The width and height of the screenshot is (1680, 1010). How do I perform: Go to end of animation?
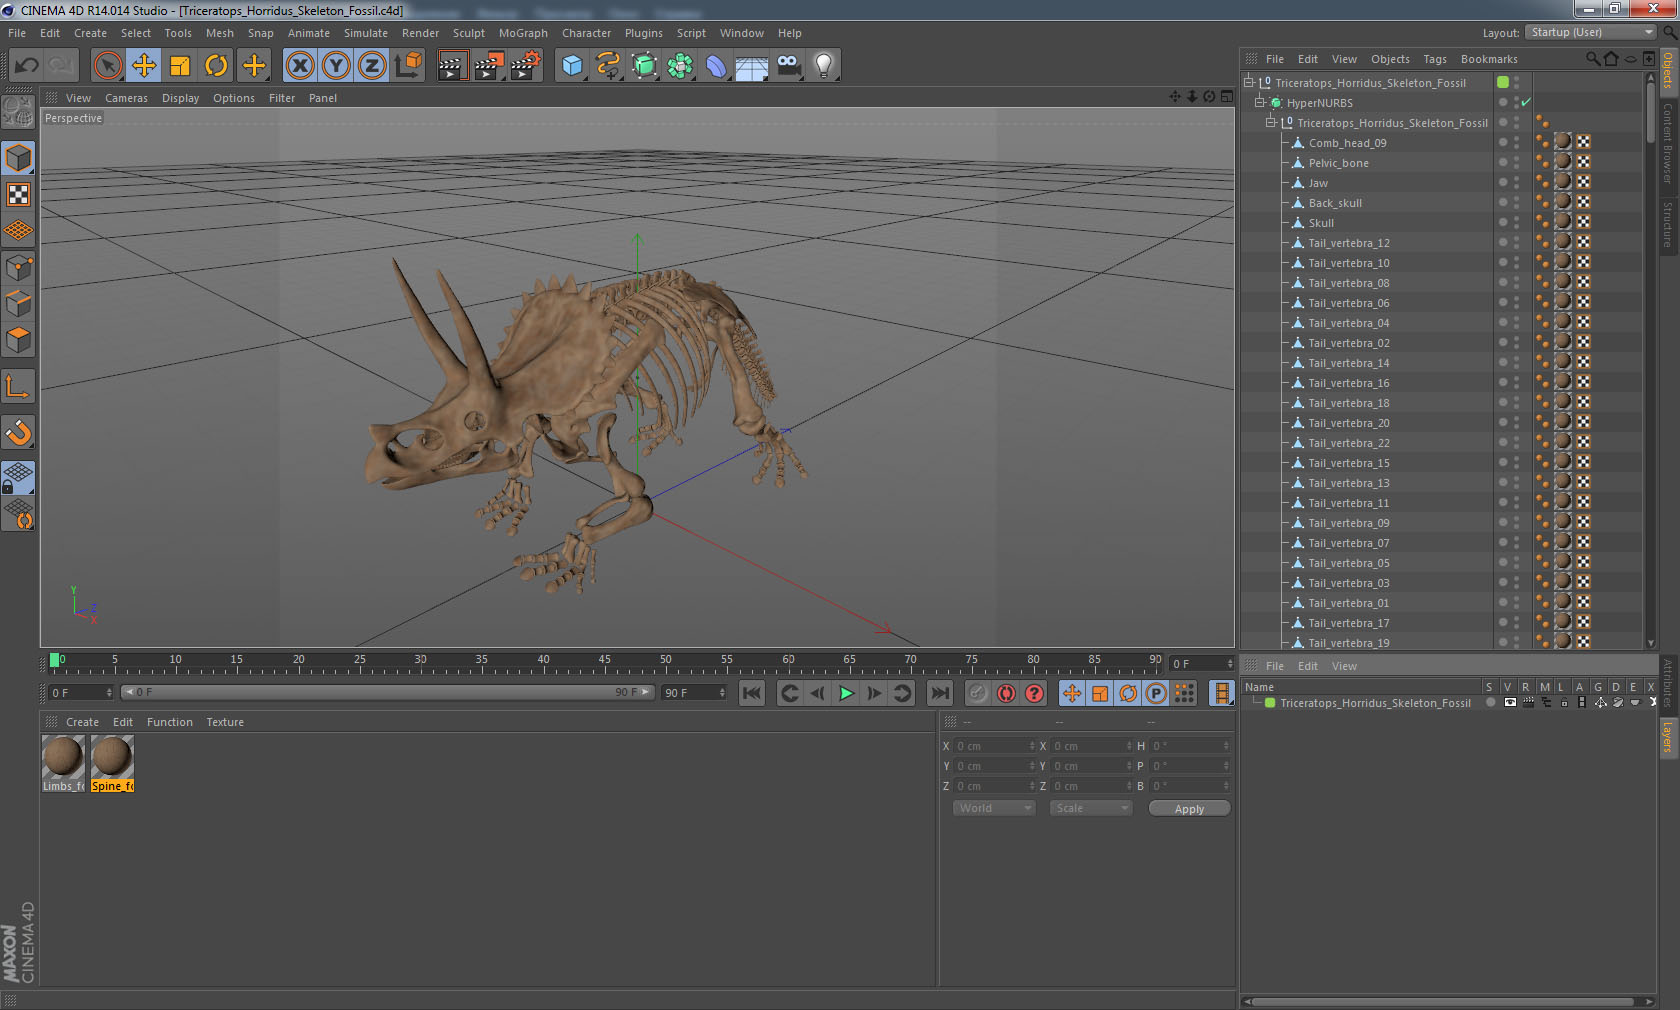point(940,693)
